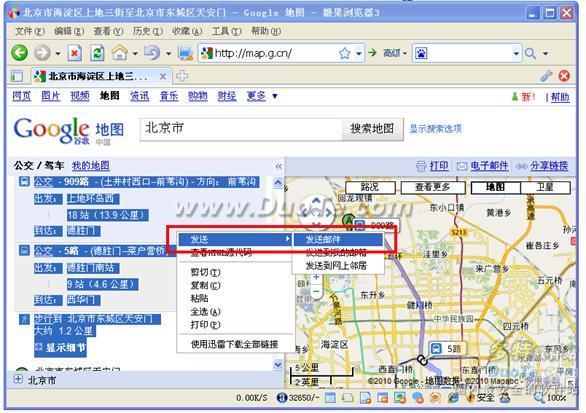586x413 pixels.
Task: Bookmark the page with the star icon
Action: pyautogui.click(x=345, y=53)
